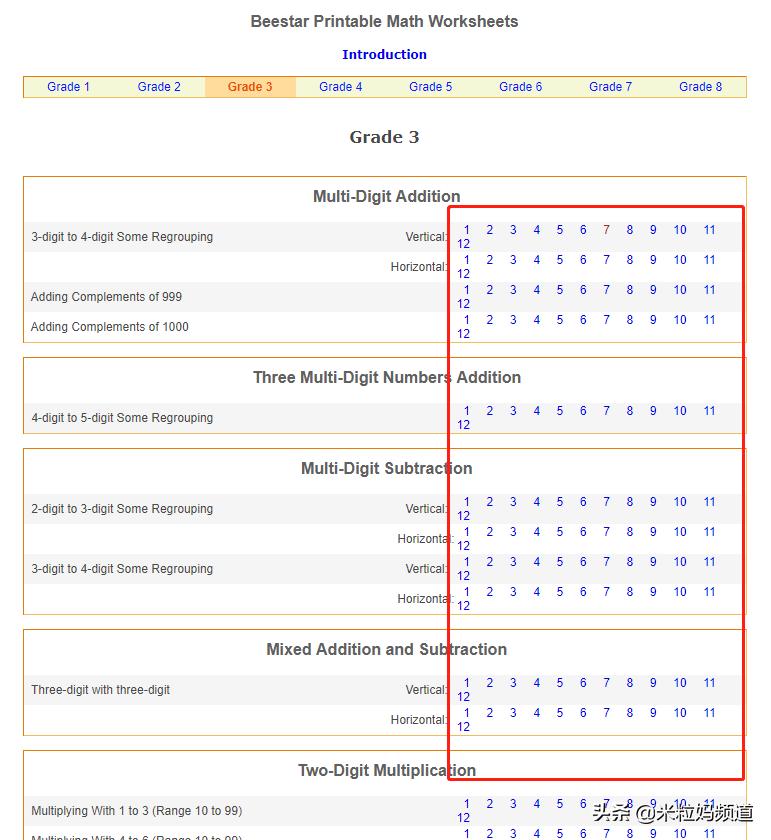Open worksheet 4 for 4-digit to 5-digit Some Regrouping
The width and height of the screenshot is (771, 840).
tap(536, 411)
